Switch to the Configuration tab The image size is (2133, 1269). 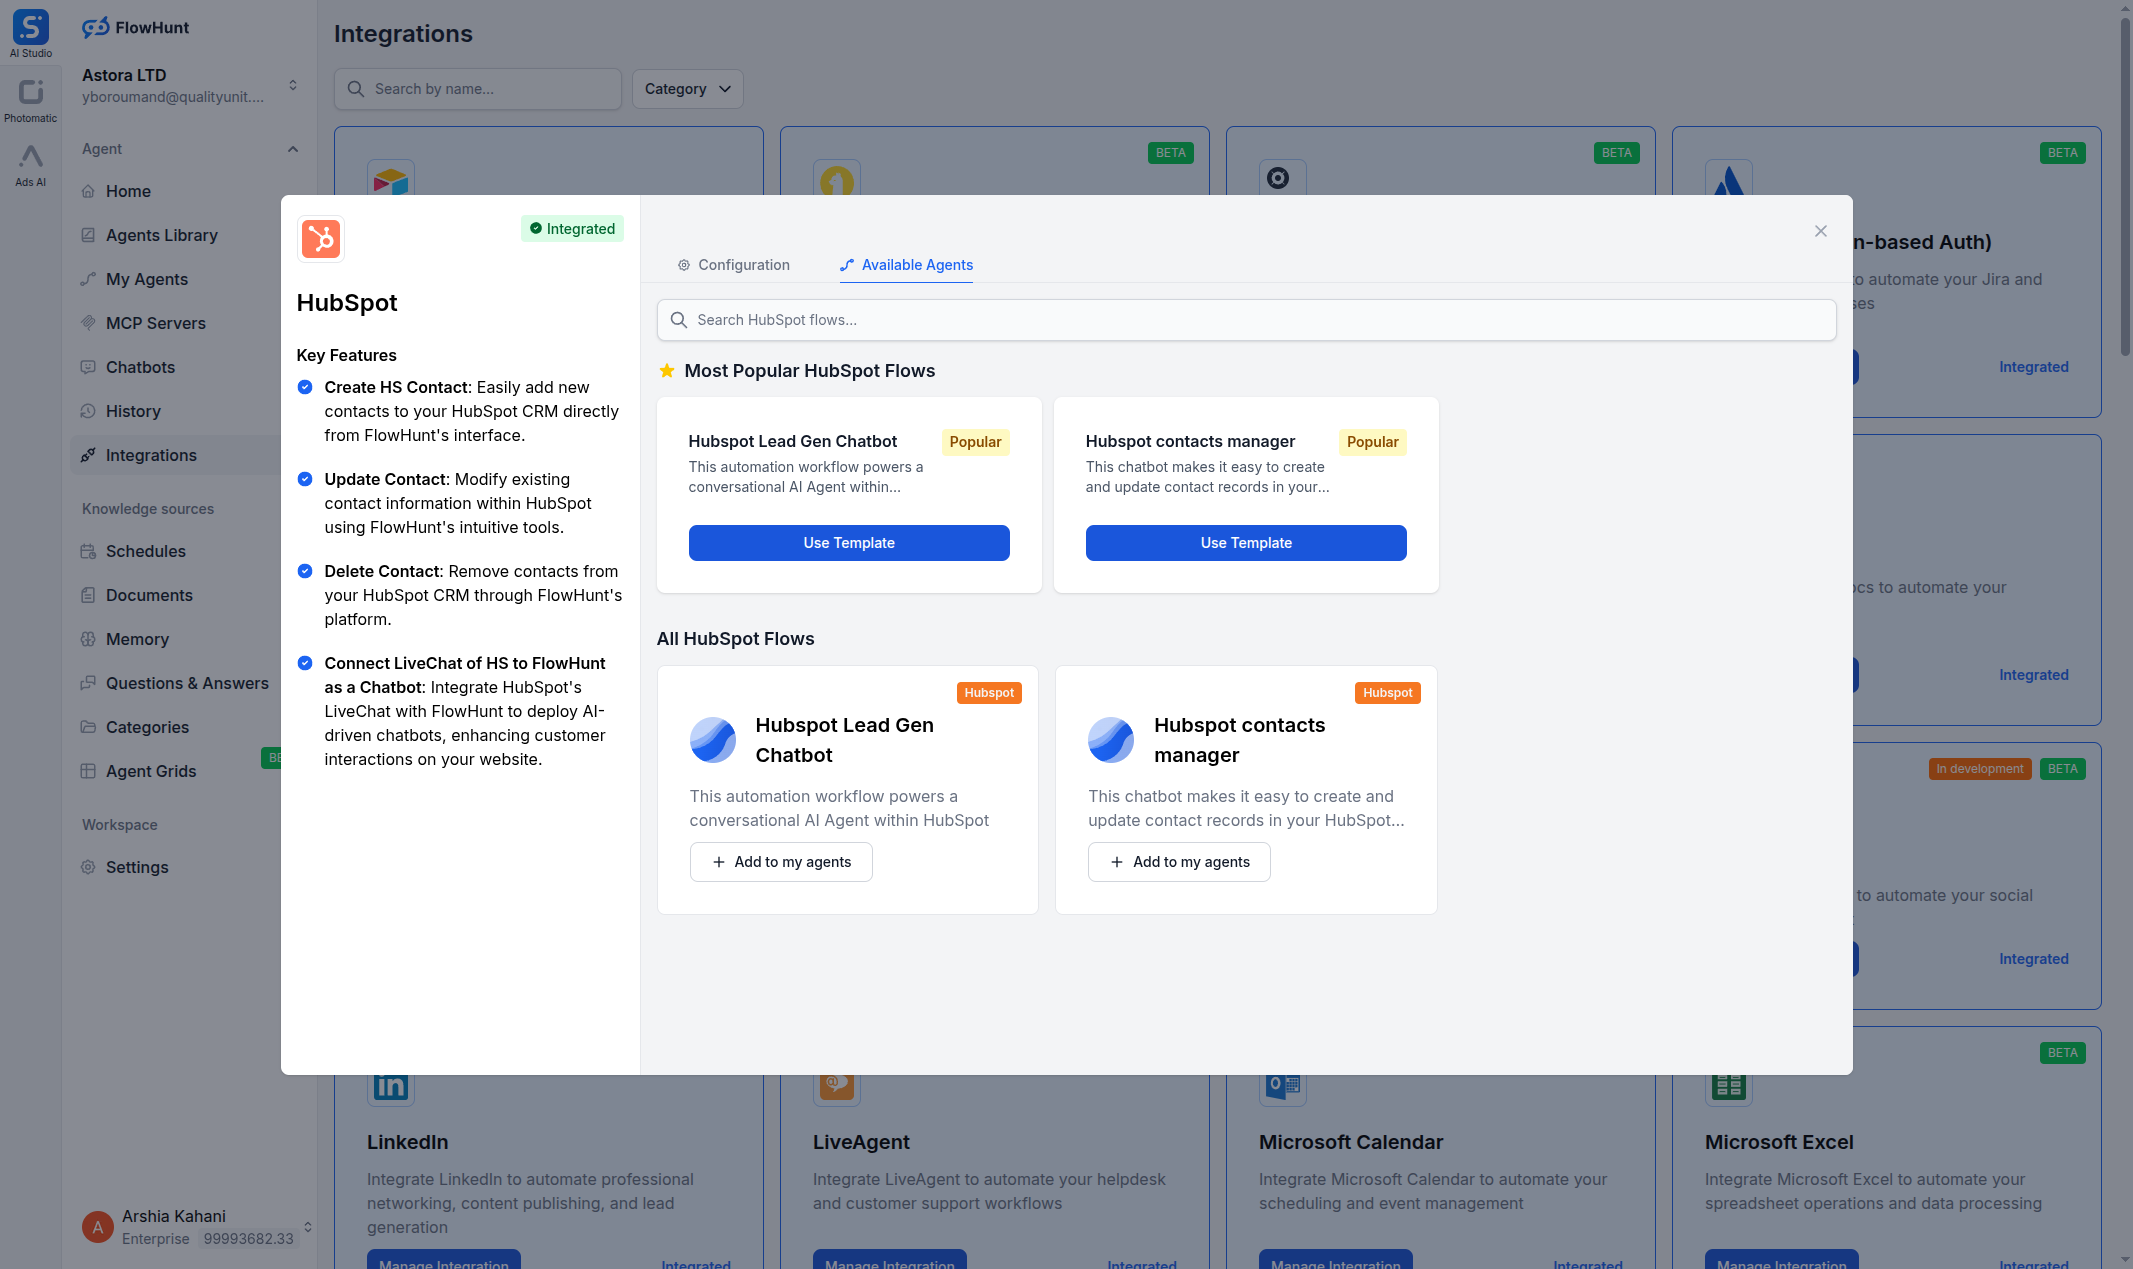tap(733, 265)
